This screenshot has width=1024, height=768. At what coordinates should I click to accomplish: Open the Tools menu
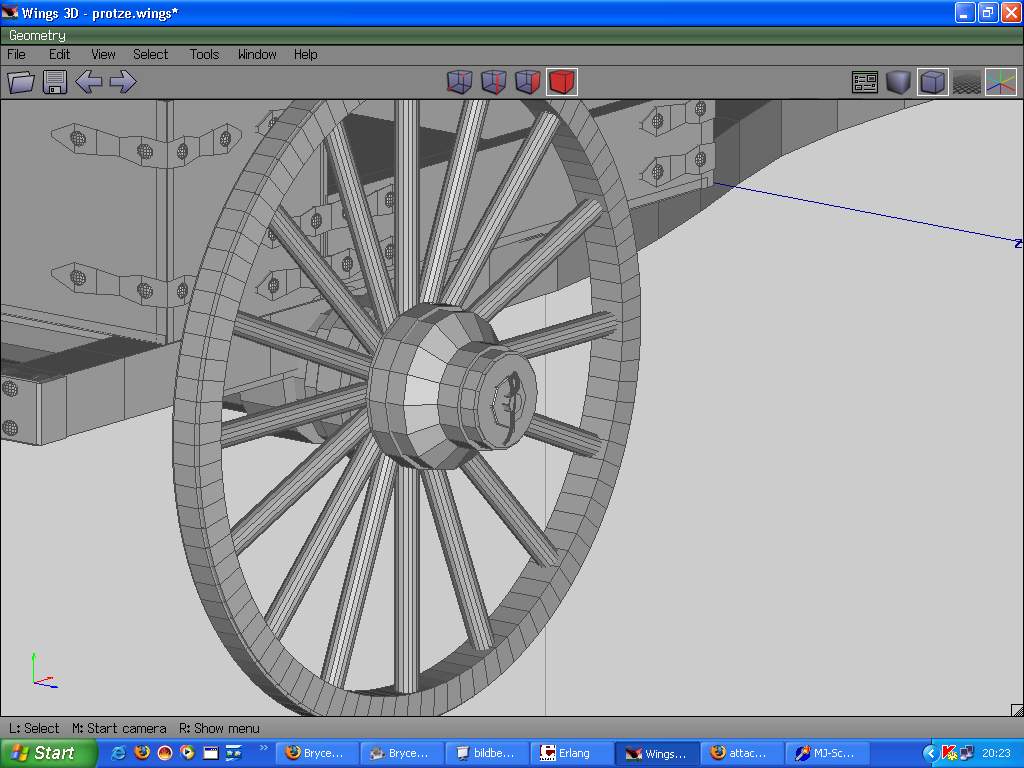coord(204,54)
